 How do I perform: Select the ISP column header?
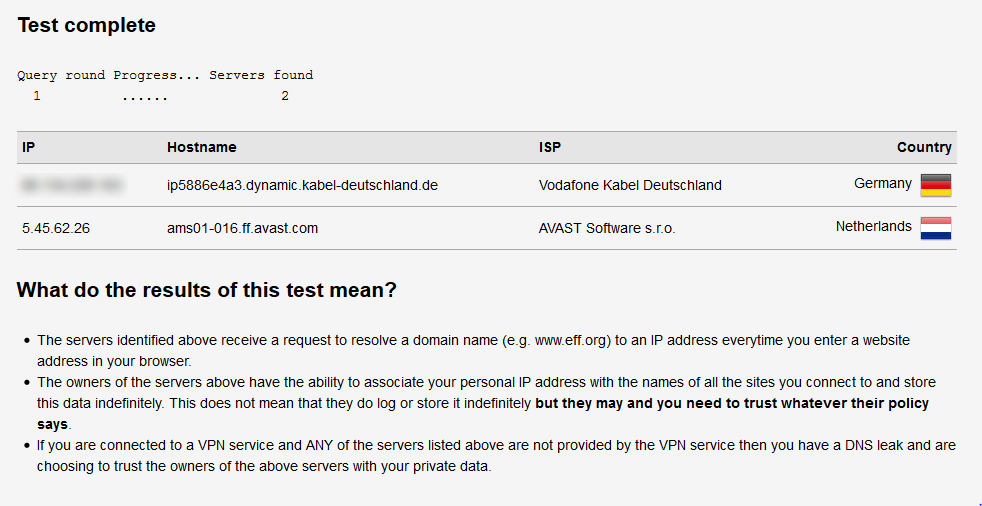pos(550,147)
